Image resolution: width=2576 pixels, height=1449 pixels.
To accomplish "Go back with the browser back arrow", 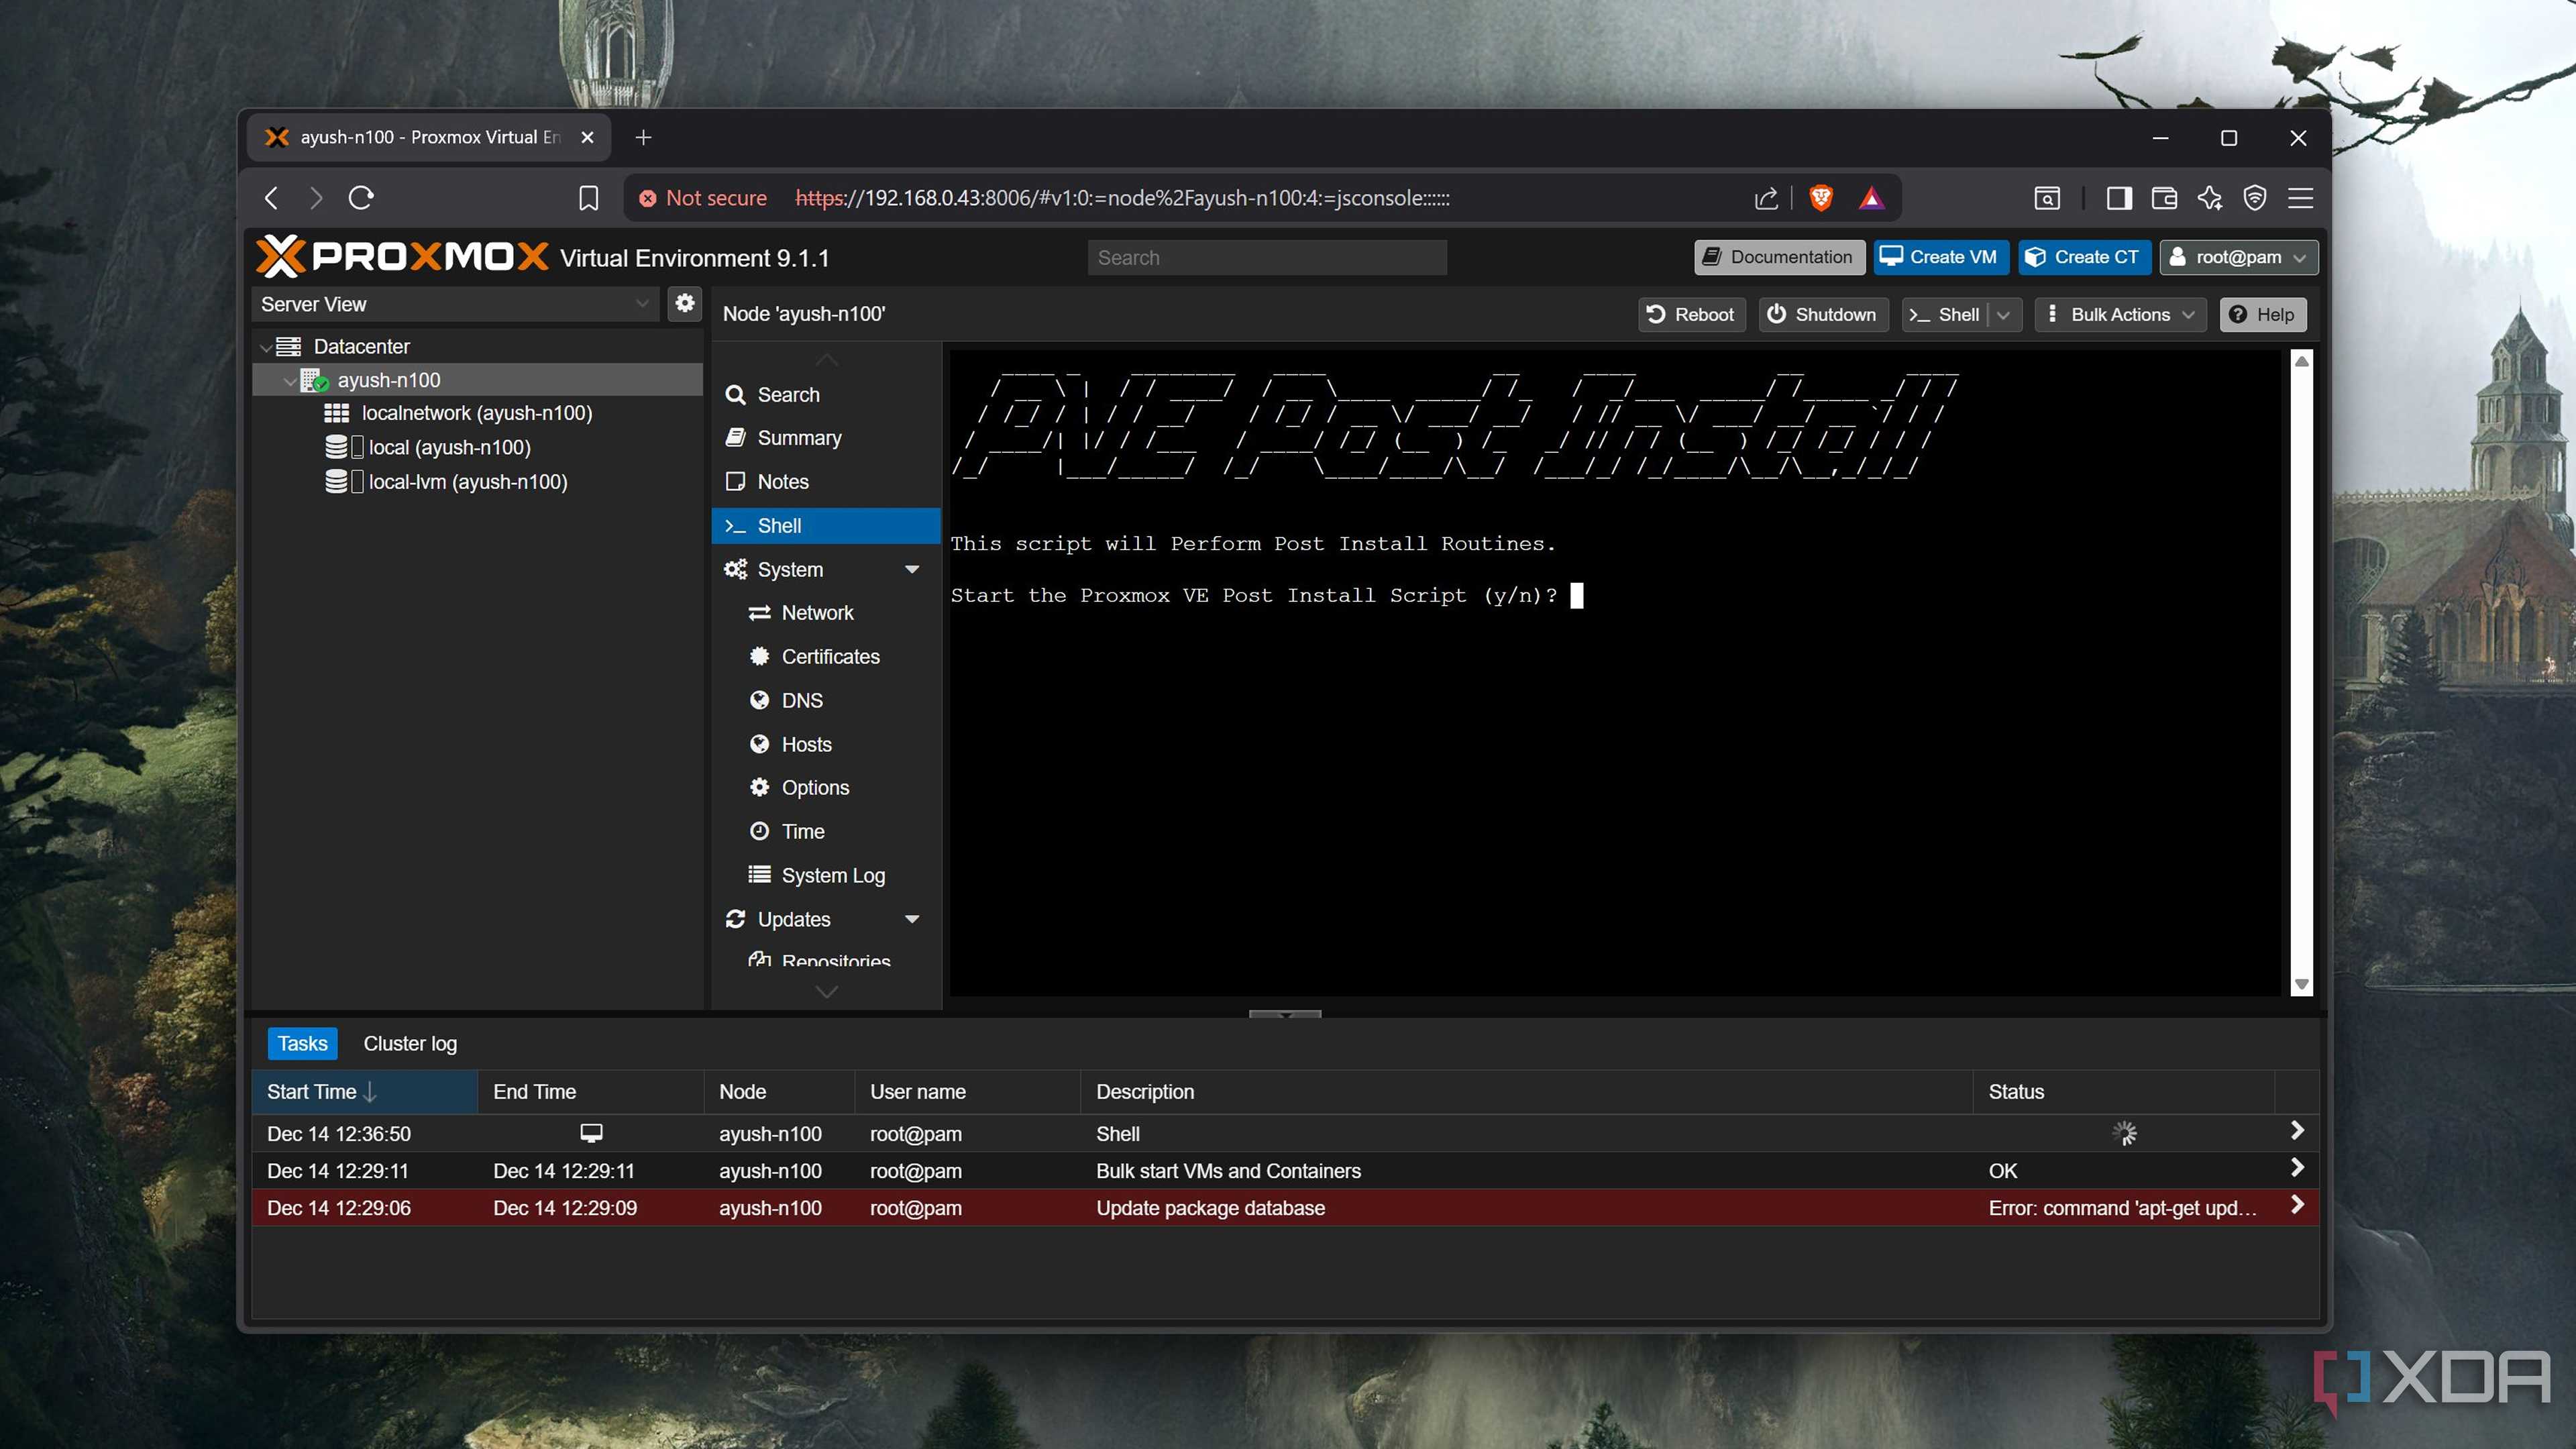I will (x=271, y=198).
